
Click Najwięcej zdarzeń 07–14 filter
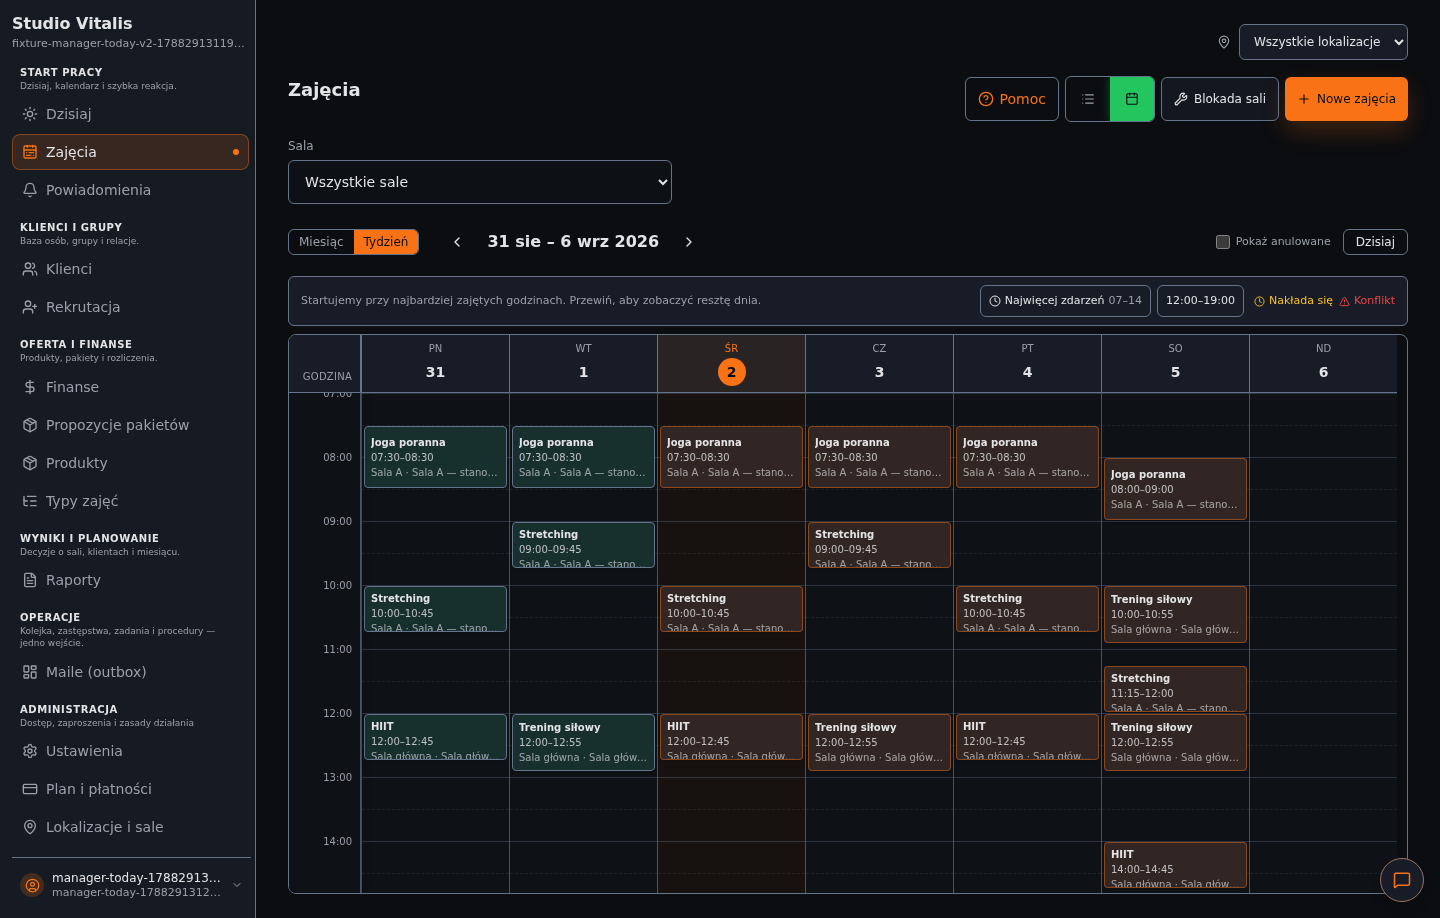(x=1065, y=301)
